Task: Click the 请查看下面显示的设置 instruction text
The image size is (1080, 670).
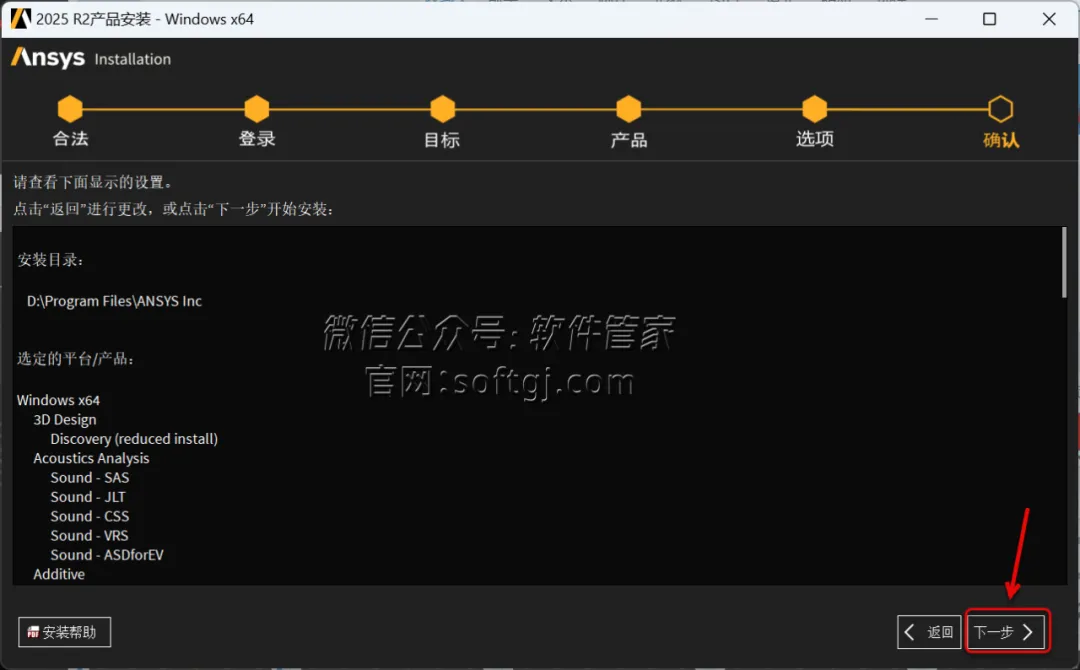Action: [93, 182]
